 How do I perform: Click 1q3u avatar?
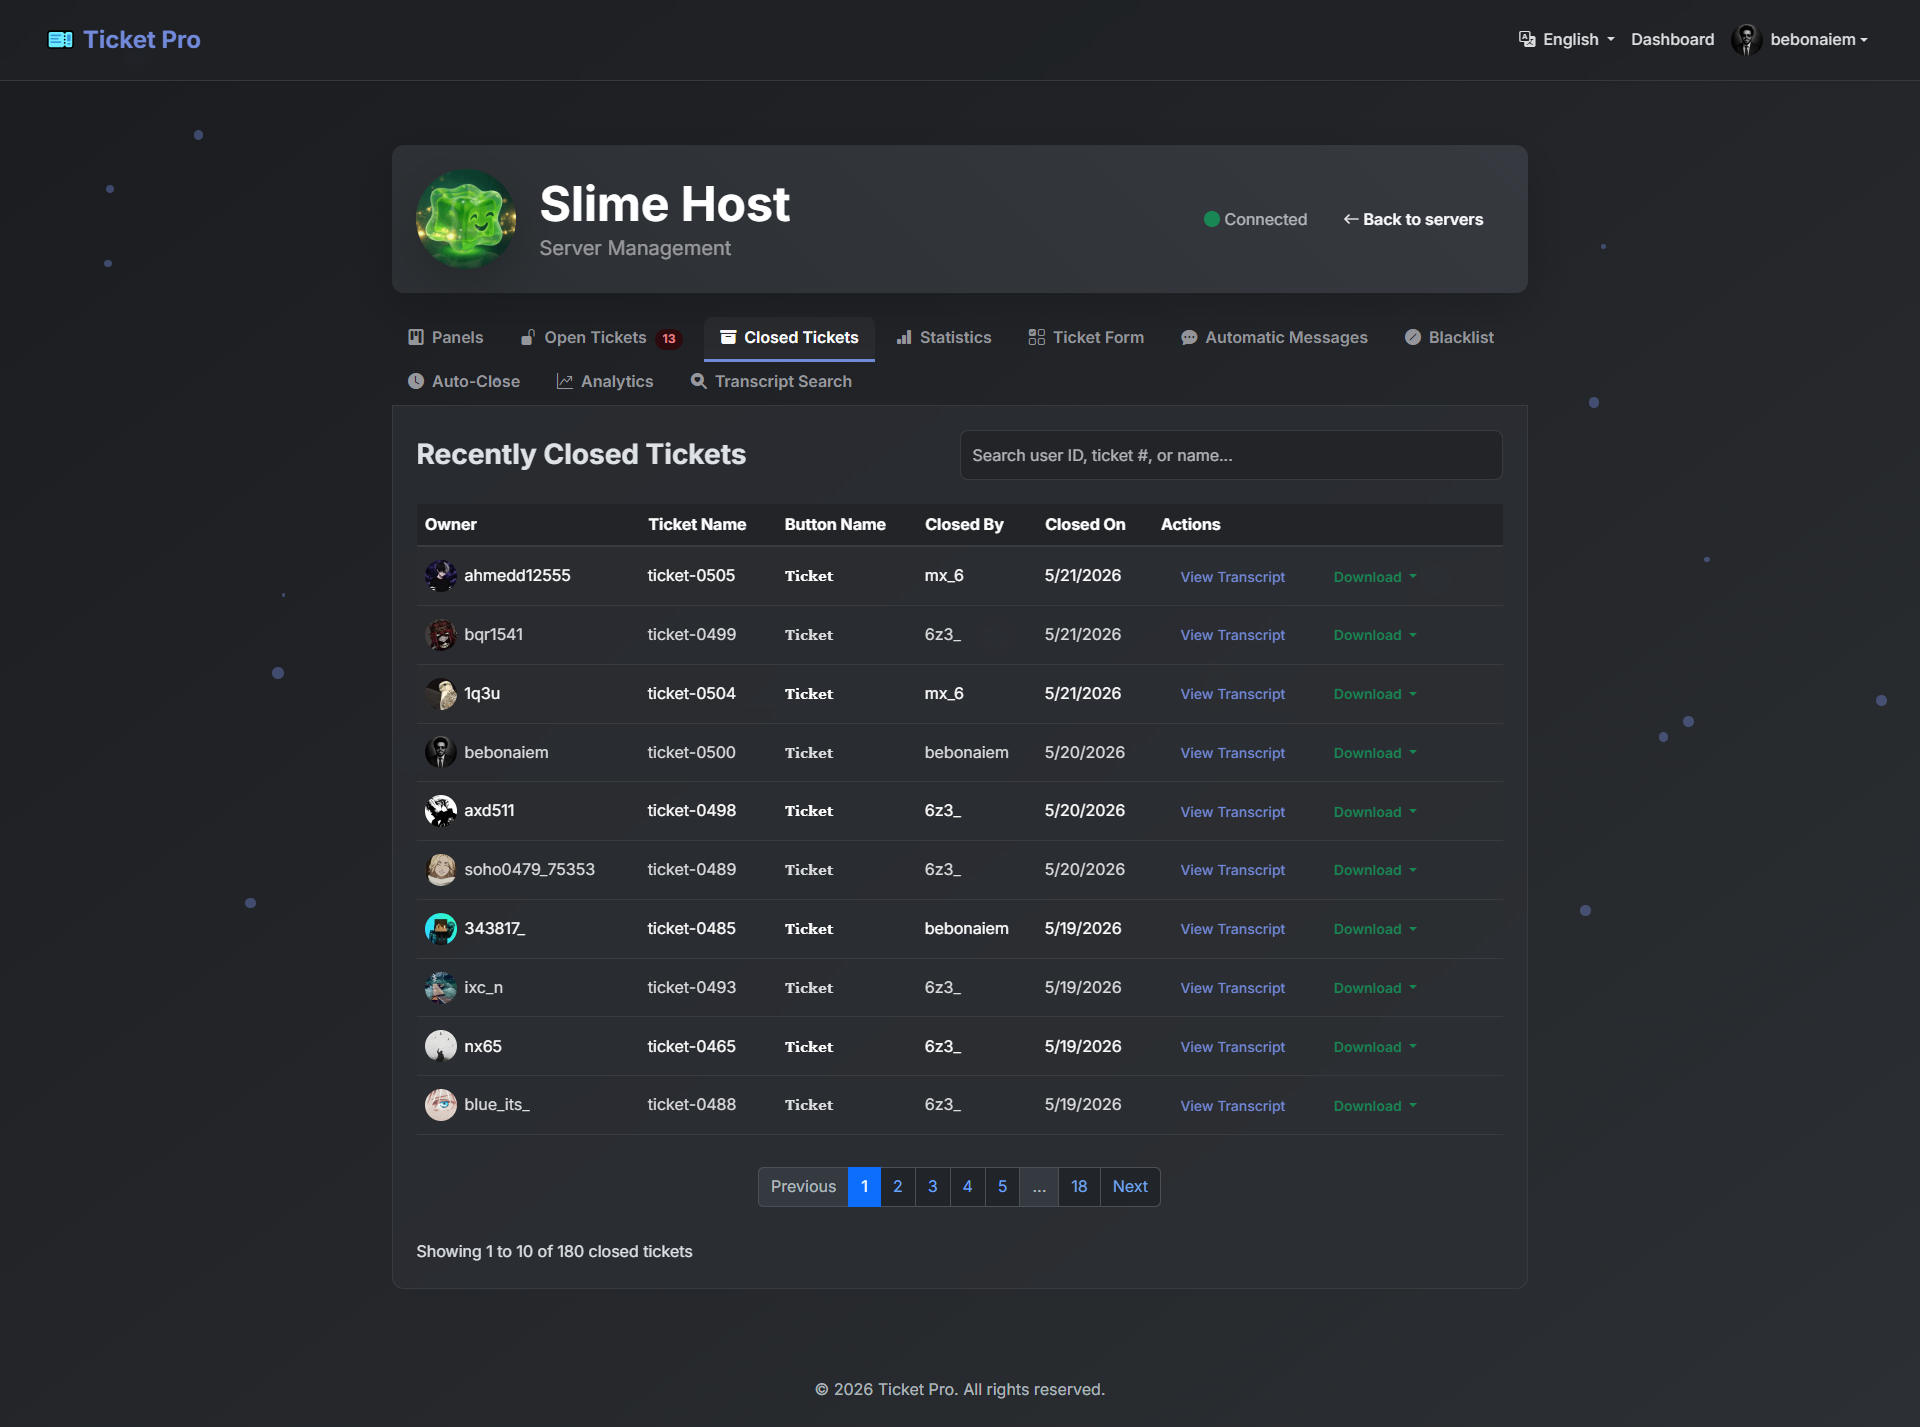click(441, 694)
